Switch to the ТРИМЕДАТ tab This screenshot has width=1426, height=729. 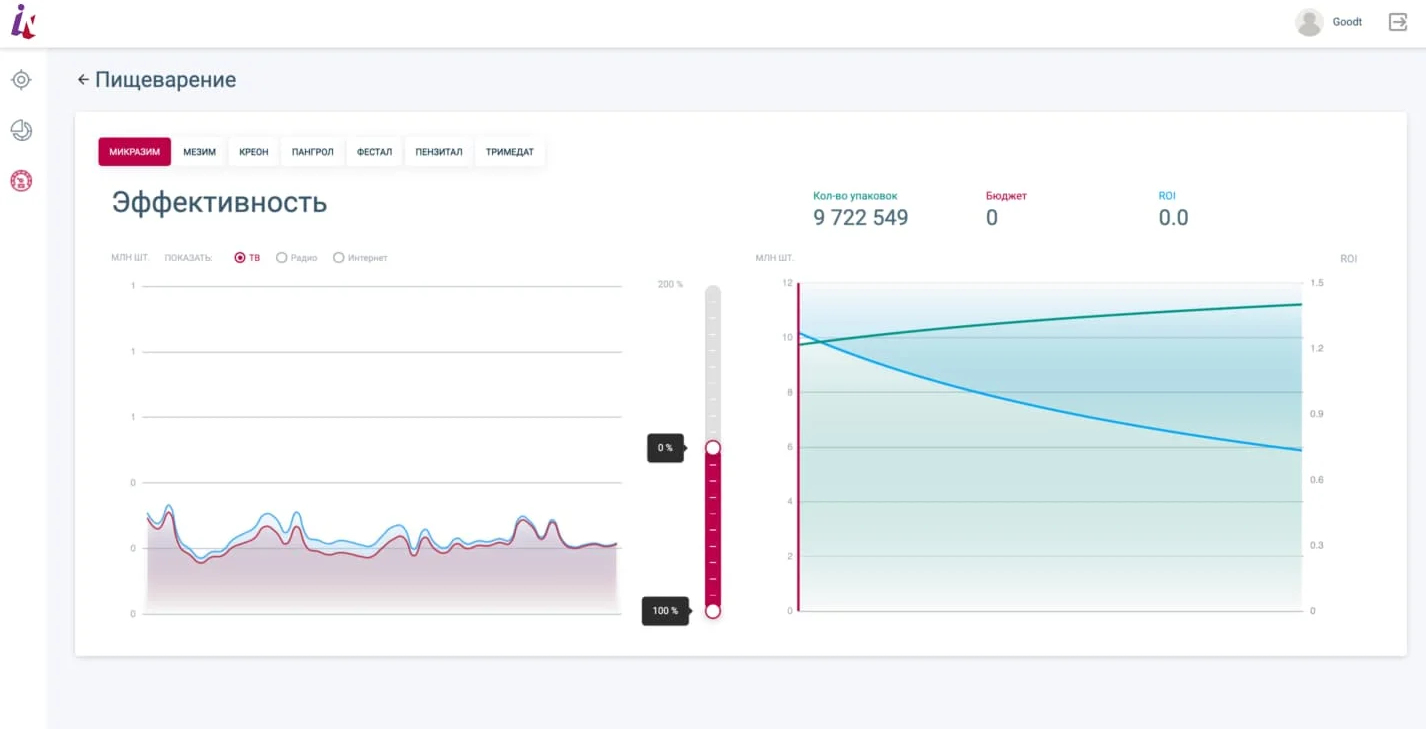pos(510,152)
